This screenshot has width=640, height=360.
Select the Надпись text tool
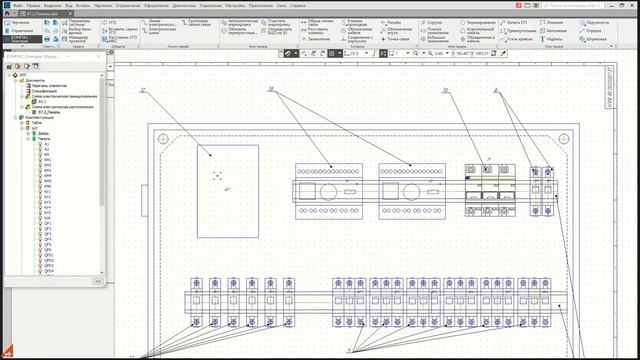click(x=551, y=39)
